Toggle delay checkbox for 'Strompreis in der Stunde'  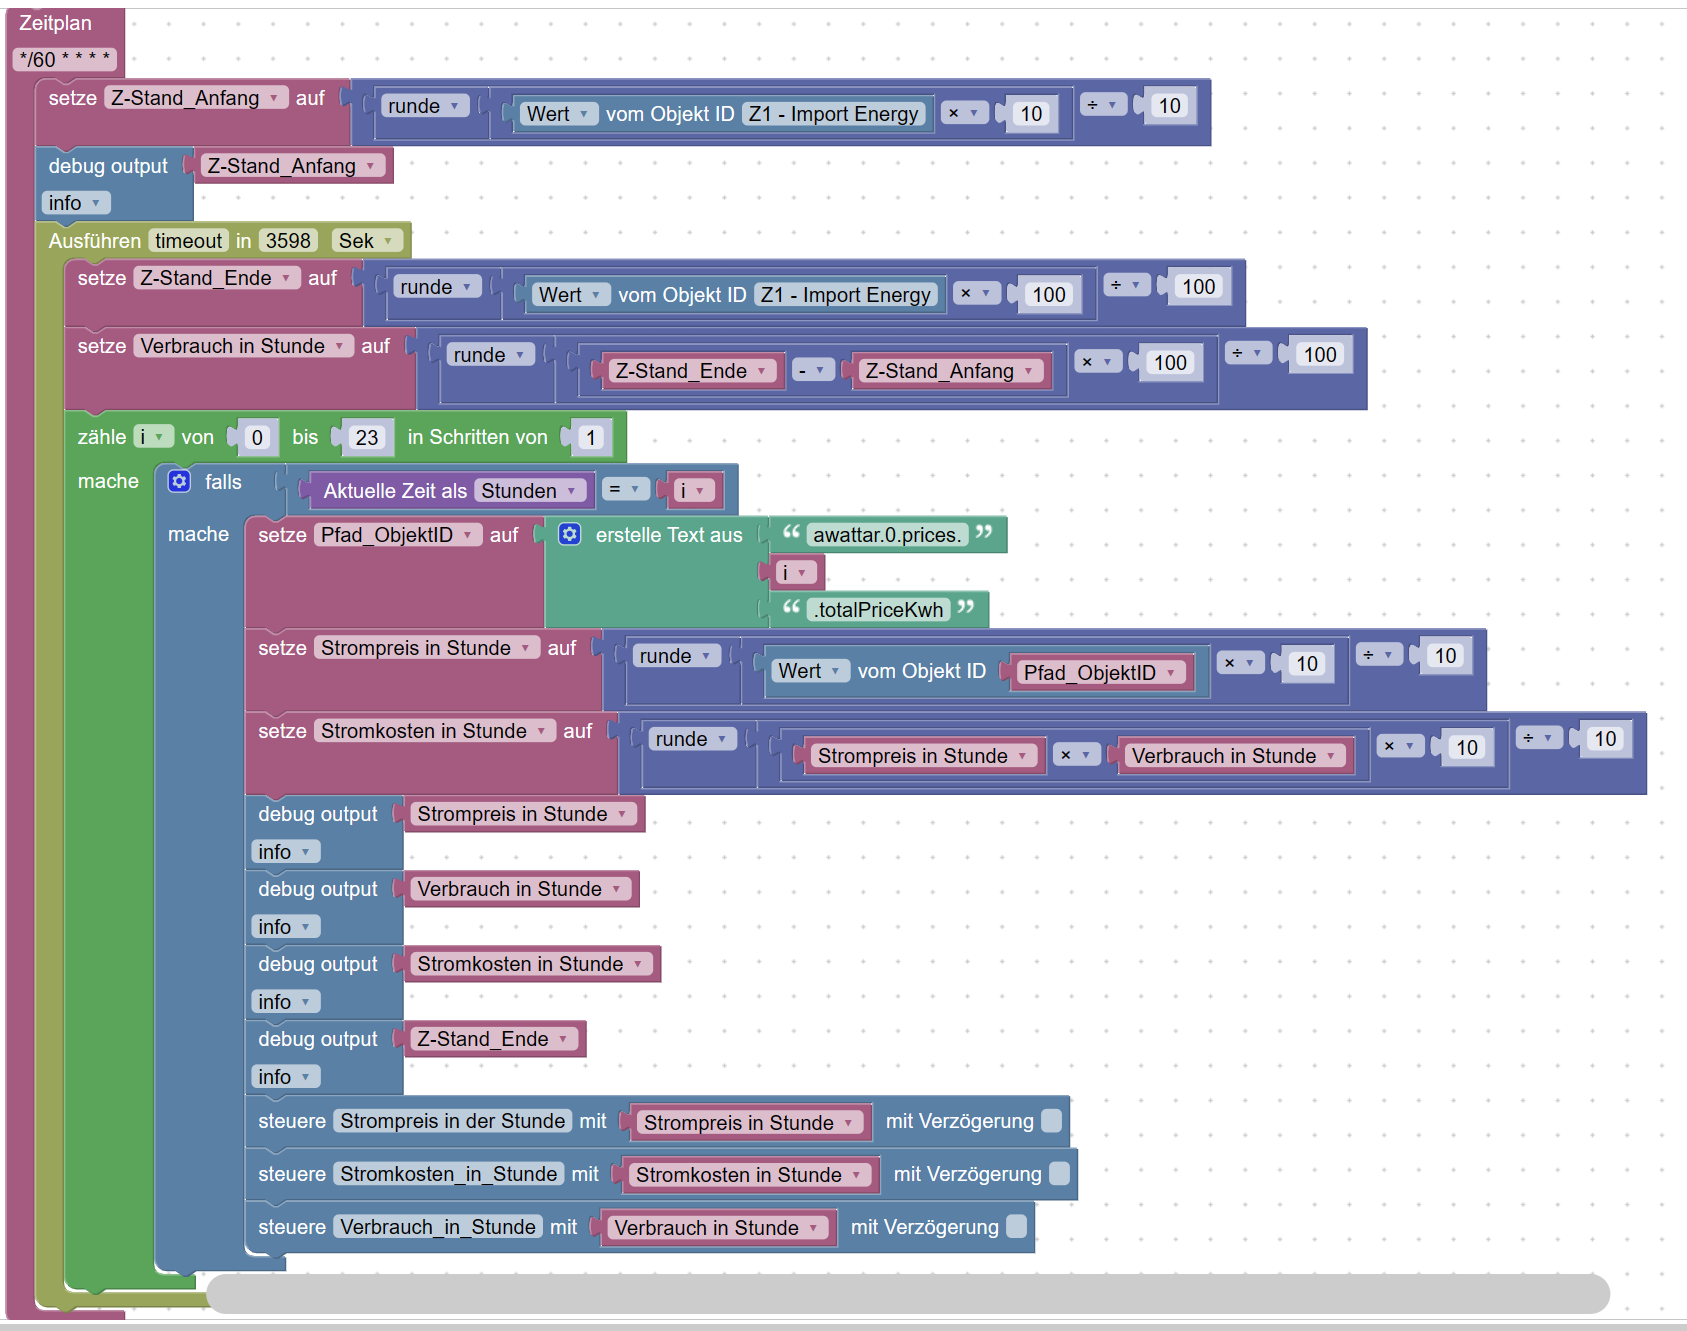pos(1051,1121)
